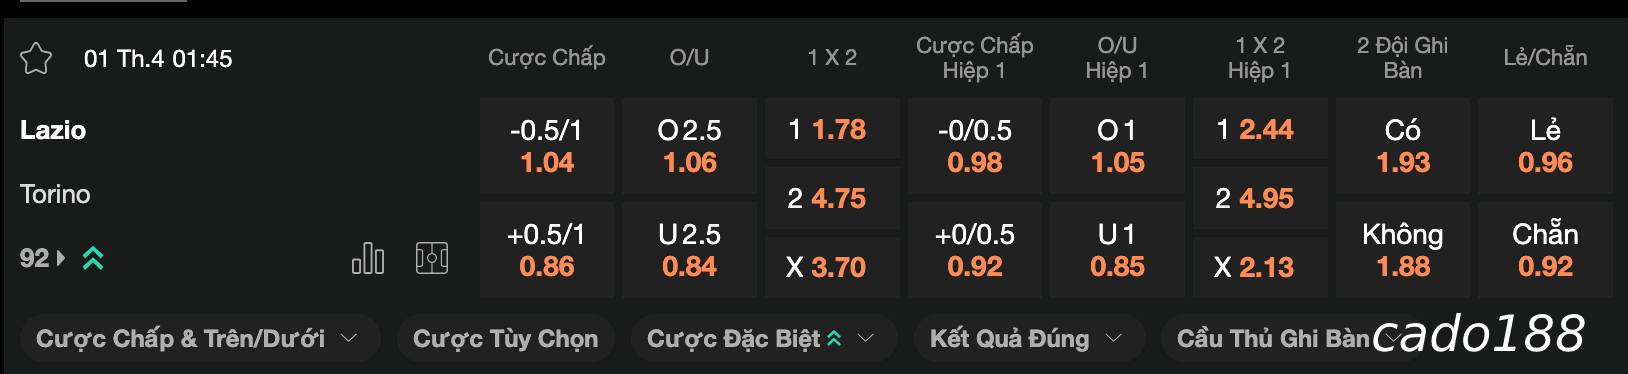Select Under 2.5 odds 0.84
This screenshot has height=374, width=1628.
(x=689, y=250)
